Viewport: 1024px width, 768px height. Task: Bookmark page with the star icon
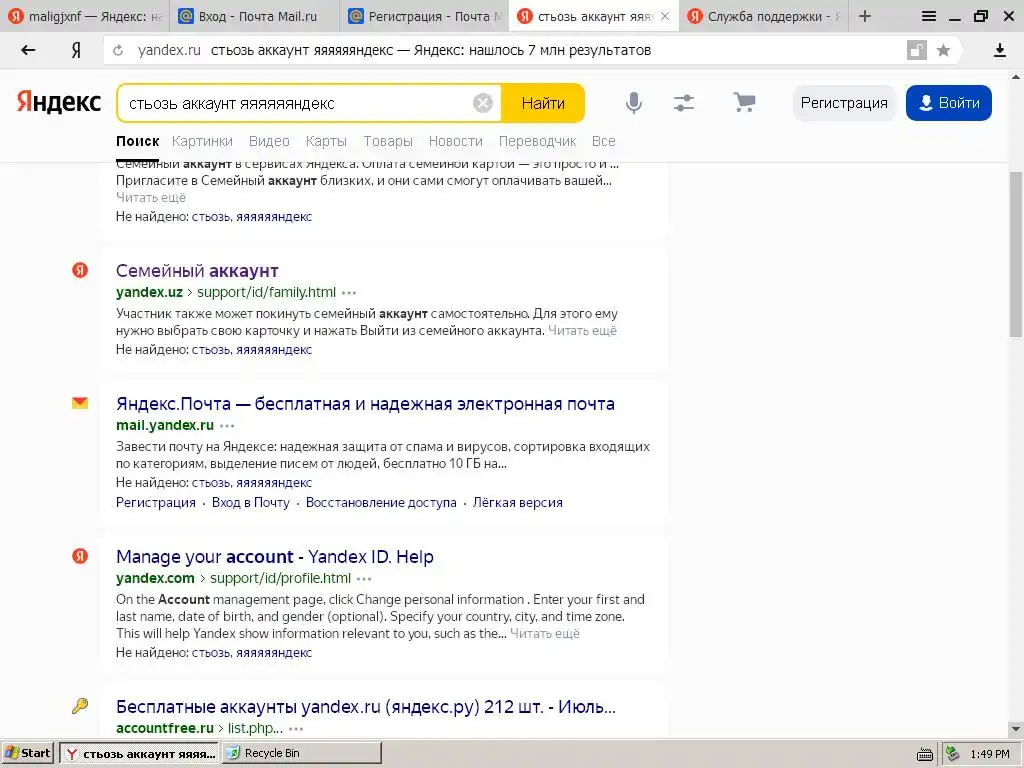click(943, 50)
